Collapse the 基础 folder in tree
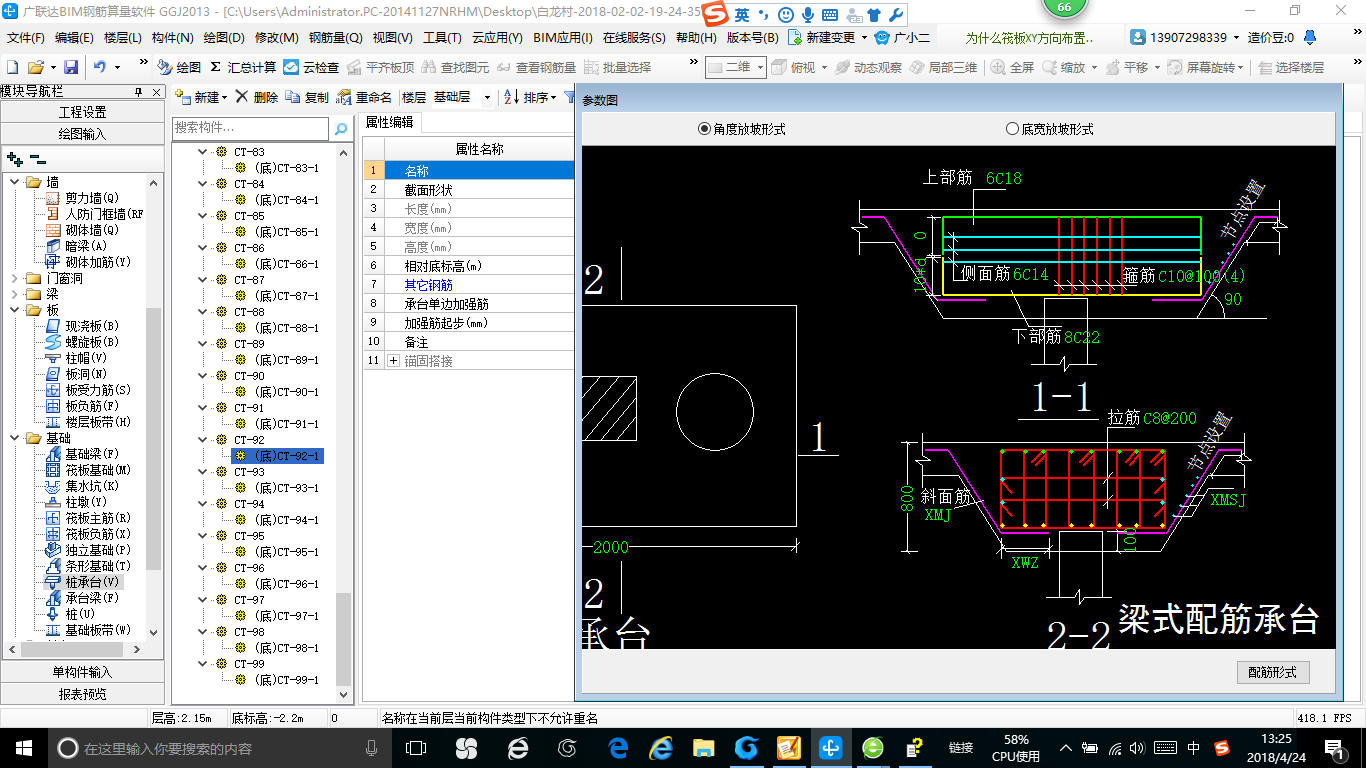The width and height of the screenshot is (1366, 768). [15, 438]
